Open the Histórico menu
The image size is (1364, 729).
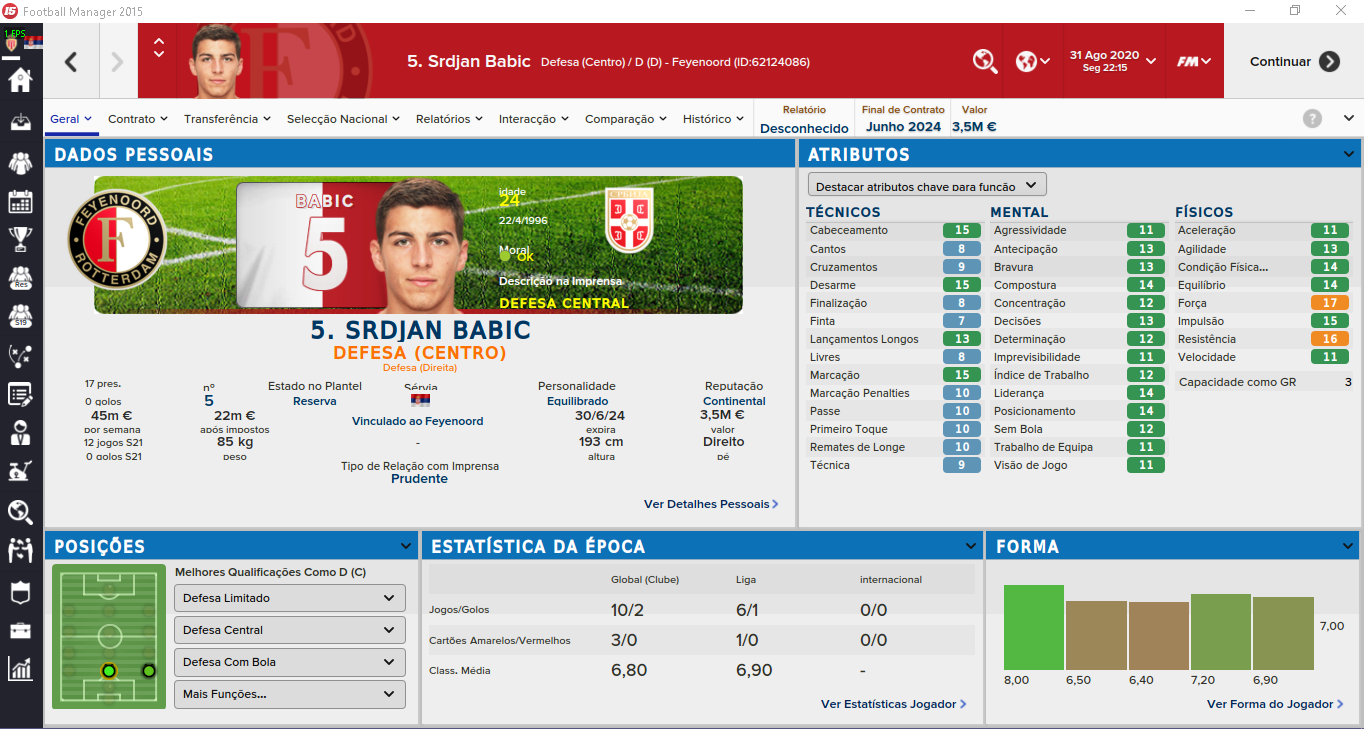714,119
